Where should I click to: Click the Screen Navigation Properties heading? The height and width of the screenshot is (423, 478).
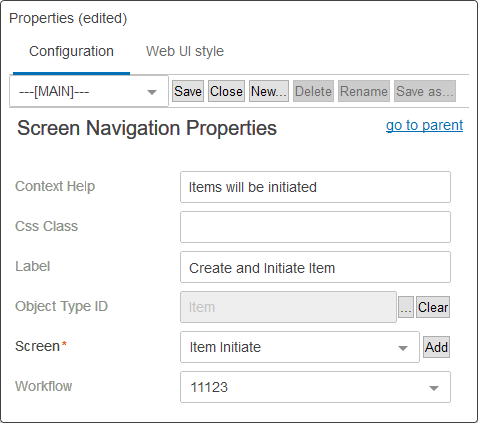147,128
